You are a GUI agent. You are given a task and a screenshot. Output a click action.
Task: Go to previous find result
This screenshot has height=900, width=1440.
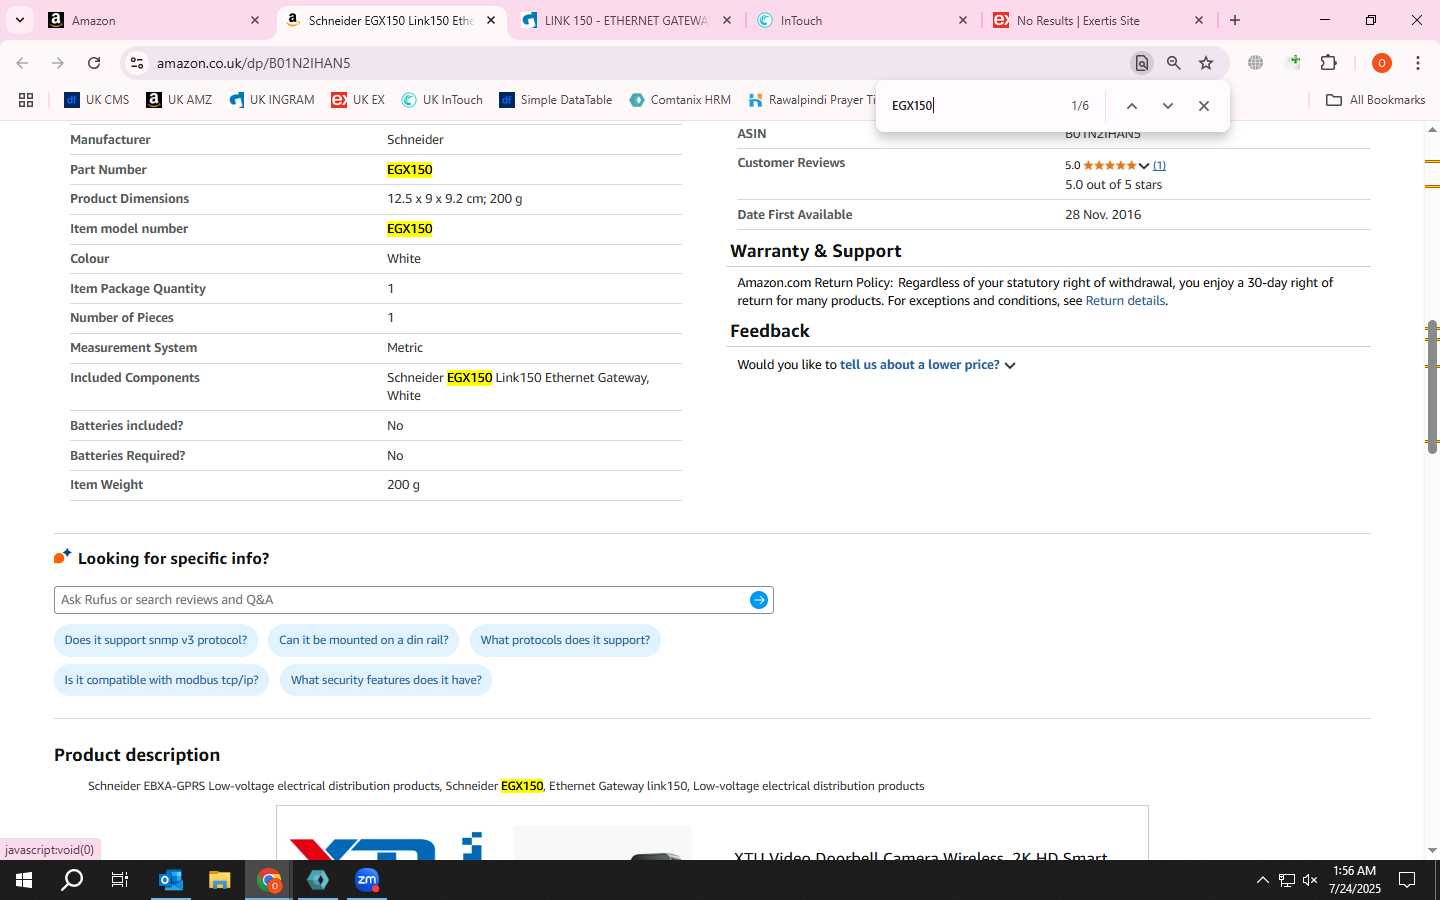point(1132,106)
